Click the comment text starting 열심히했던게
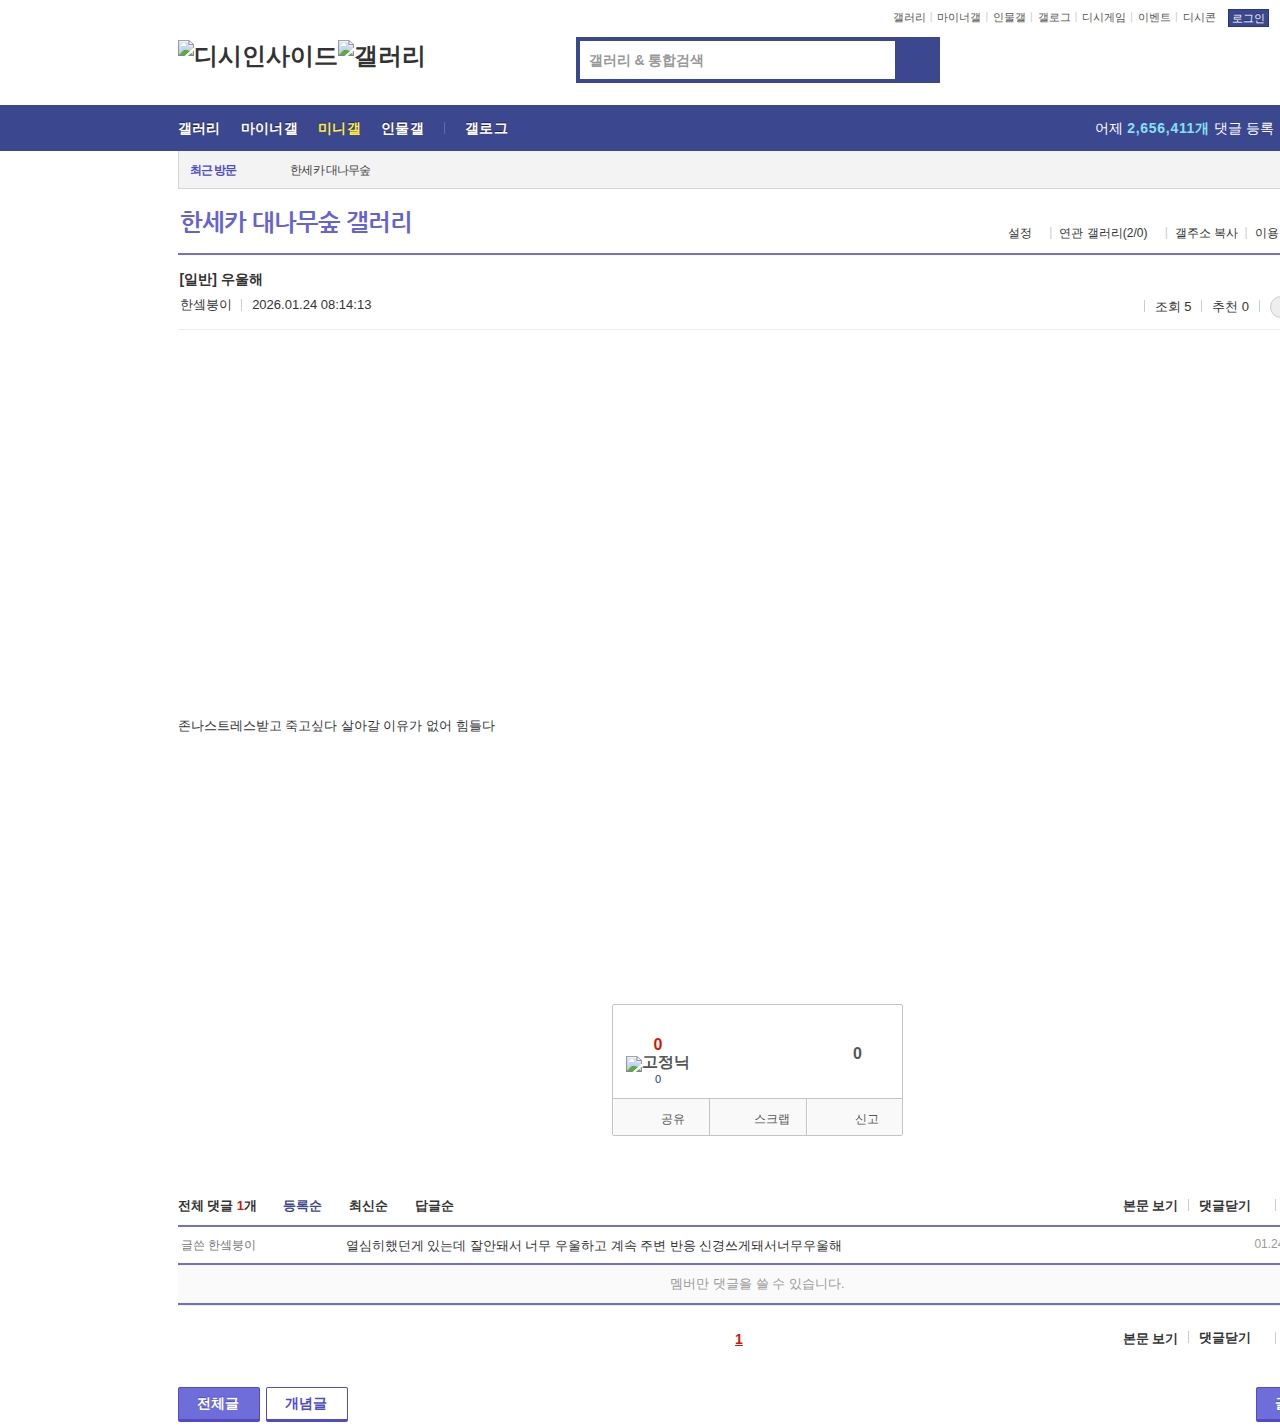1280x1428 pixels. tap(594, 1246)
